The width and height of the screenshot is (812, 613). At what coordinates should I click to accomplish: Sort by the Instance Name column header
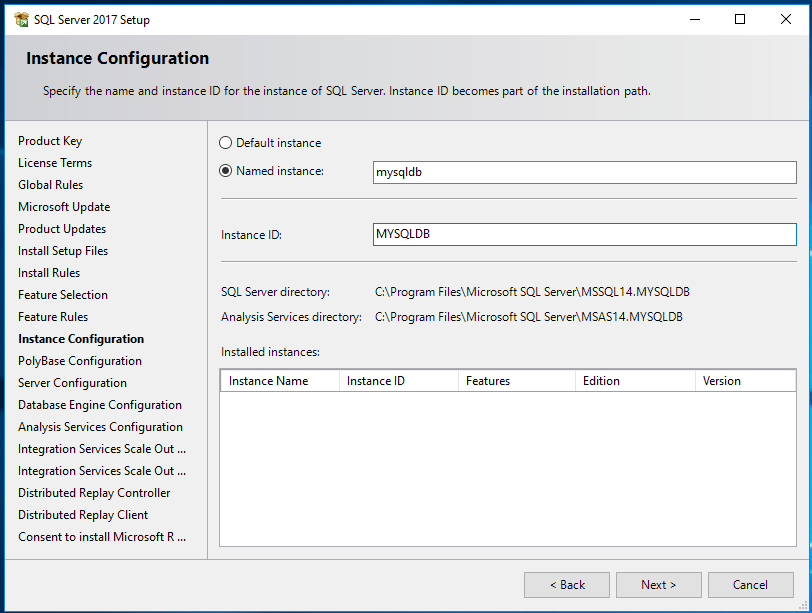(268, 381)
